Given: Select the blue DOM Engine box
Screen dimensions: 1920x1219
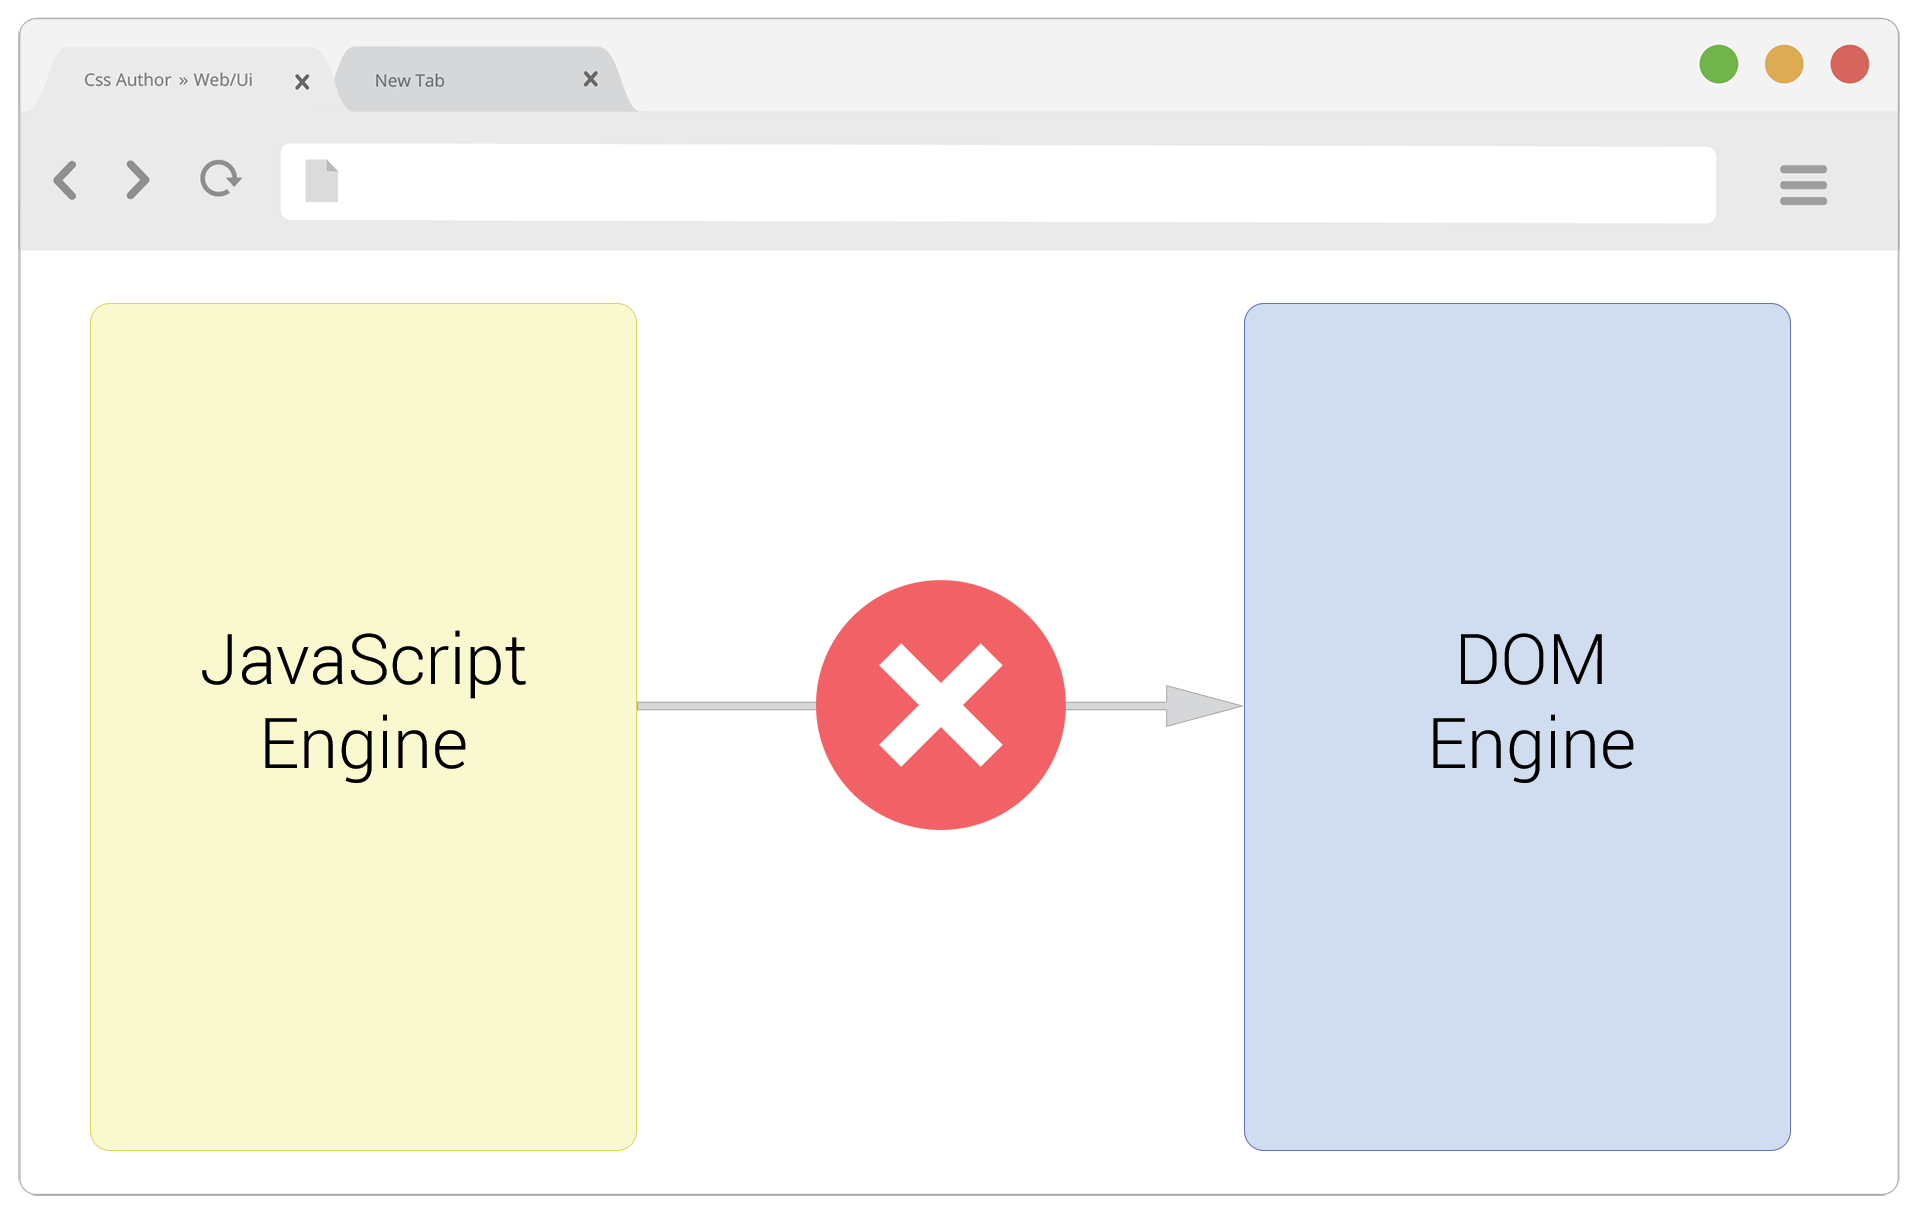Looking at the screenshot, I should (x=1516, y=950).
